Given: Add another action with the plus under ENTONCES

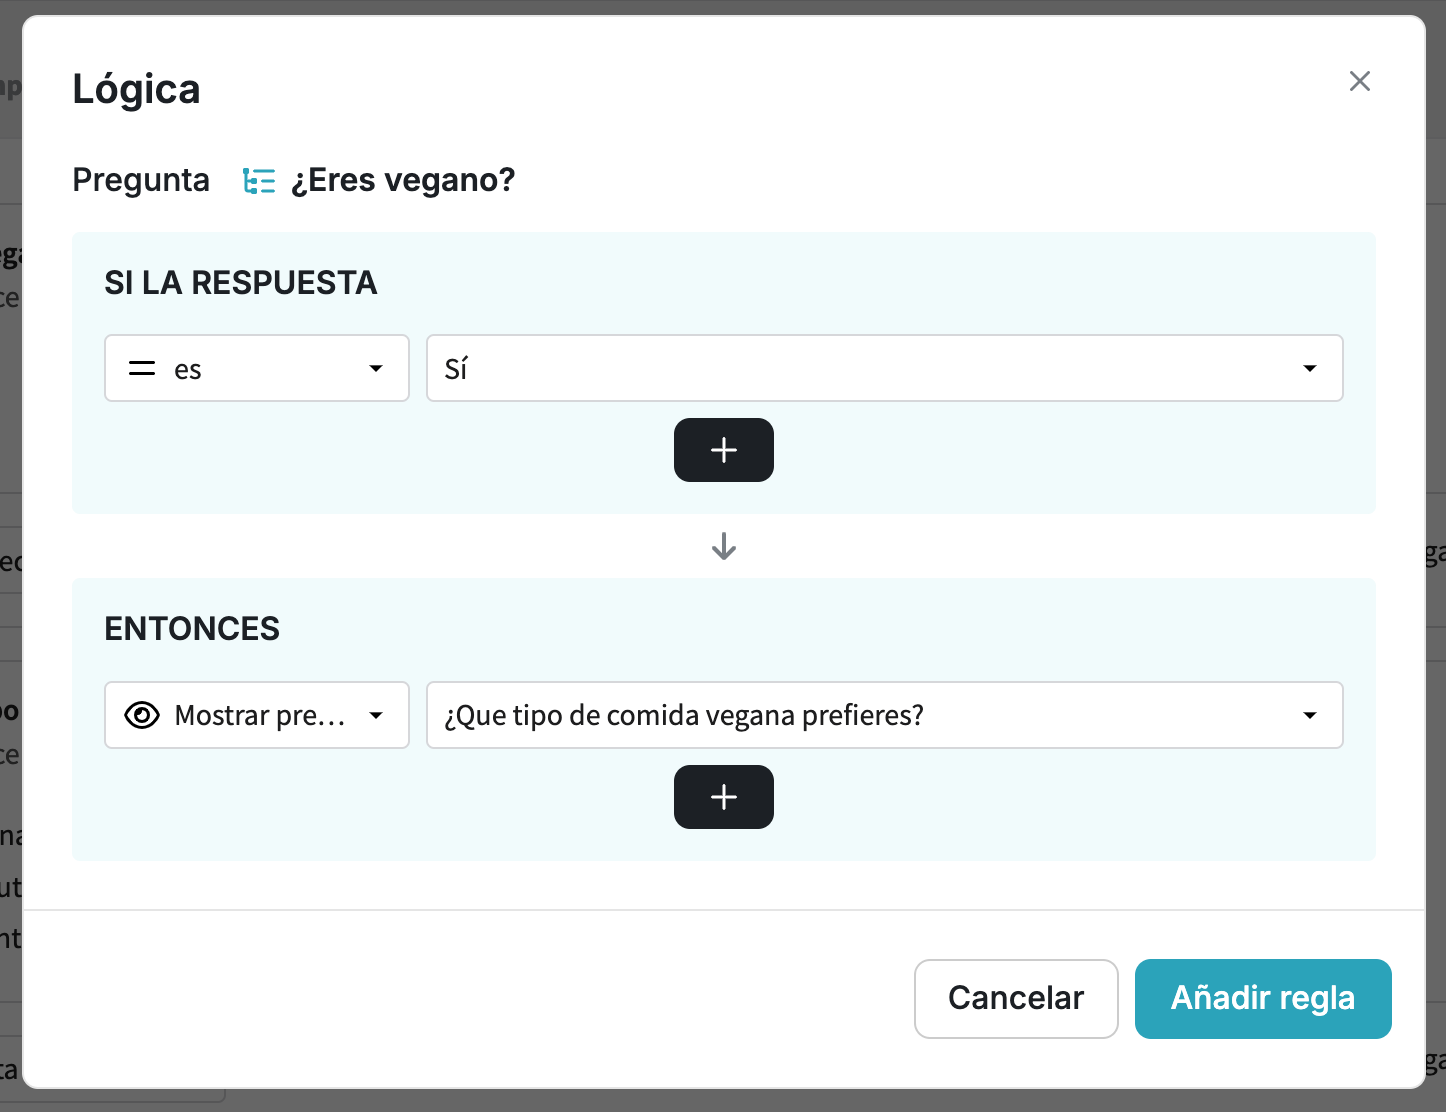Looking at the screenshot, I should (723, 797).
